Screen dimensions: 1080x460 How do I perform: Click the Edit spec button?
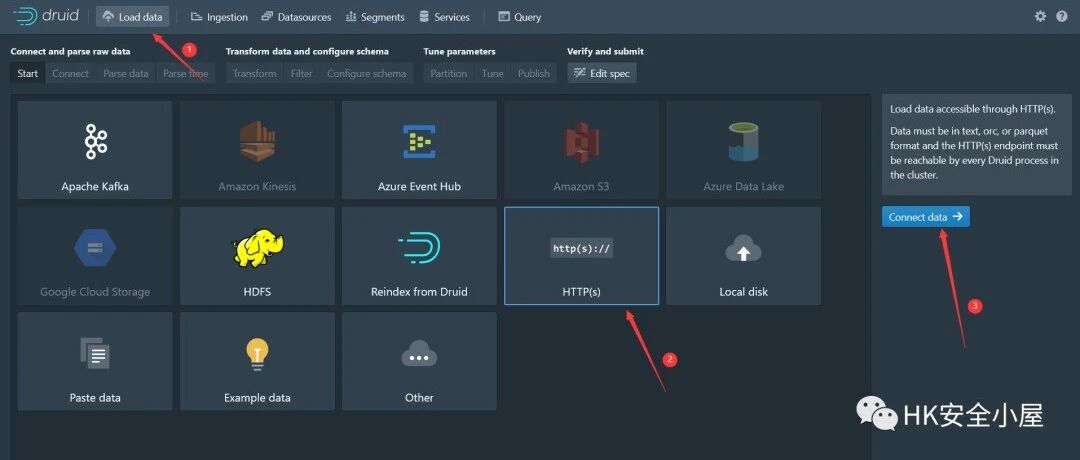click(x=602, y=73)
